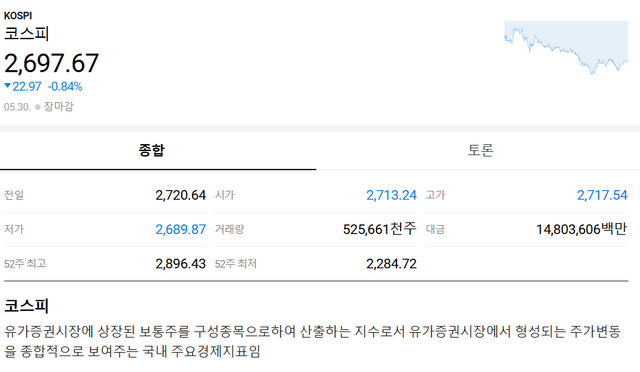This screenshot has width=640, height=372.
Task: Click the 장마감 market status text
Action: click(58, 107)
